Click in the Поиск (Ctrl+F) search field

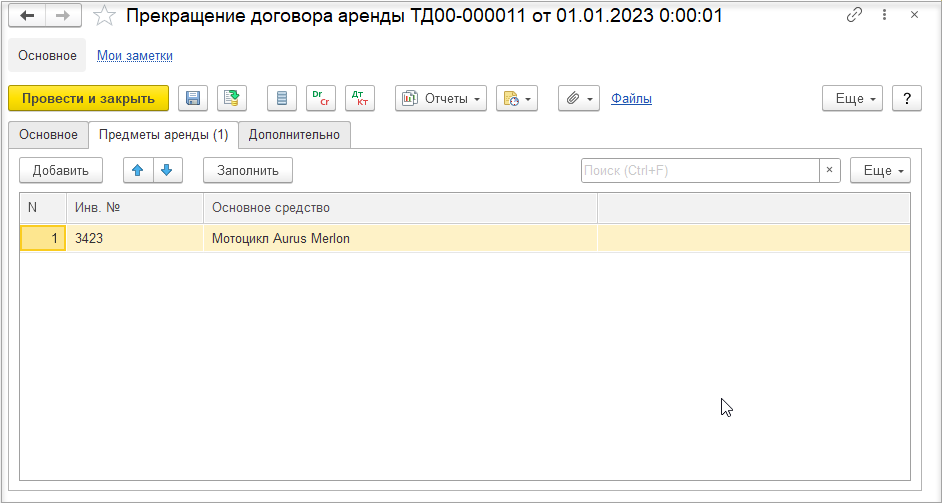[x=700, y=170]
